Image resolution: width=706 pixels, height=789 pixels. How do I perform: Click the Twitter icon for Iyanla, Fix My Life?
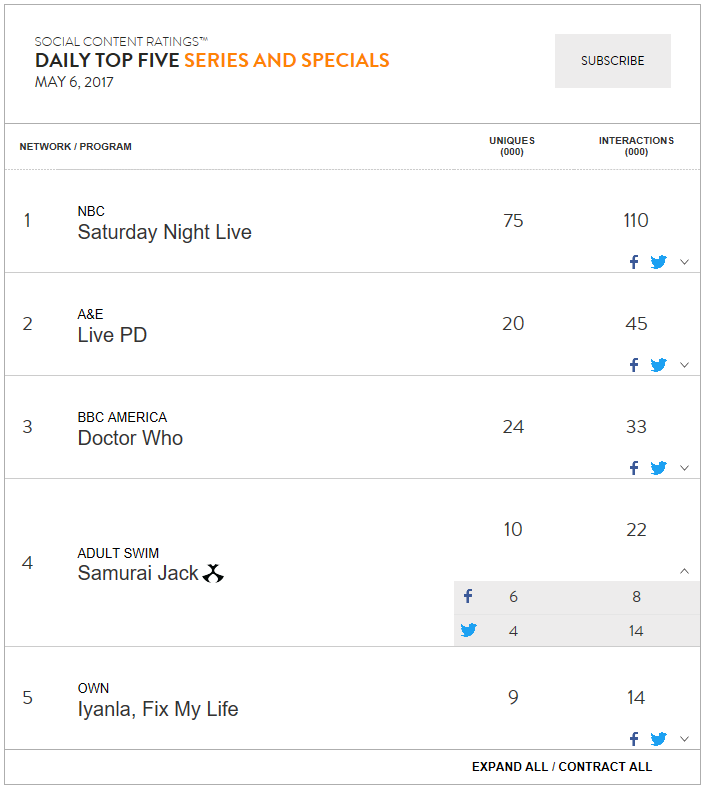point(658,739)
